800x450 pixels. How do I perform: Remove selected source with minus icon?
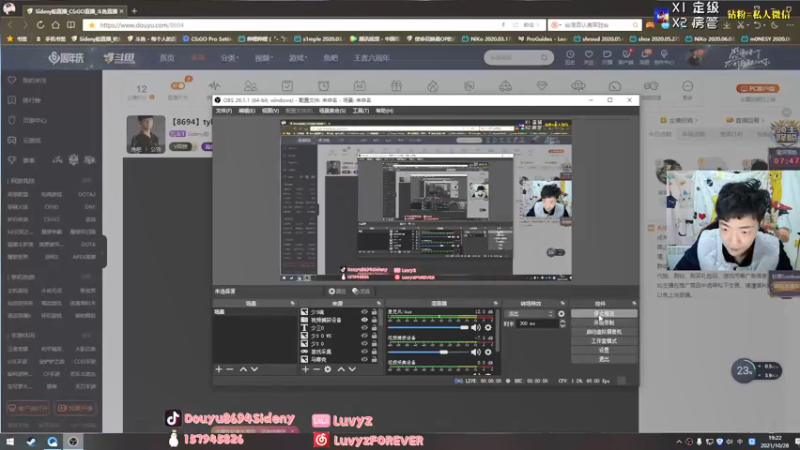click(x=316, y=369)
